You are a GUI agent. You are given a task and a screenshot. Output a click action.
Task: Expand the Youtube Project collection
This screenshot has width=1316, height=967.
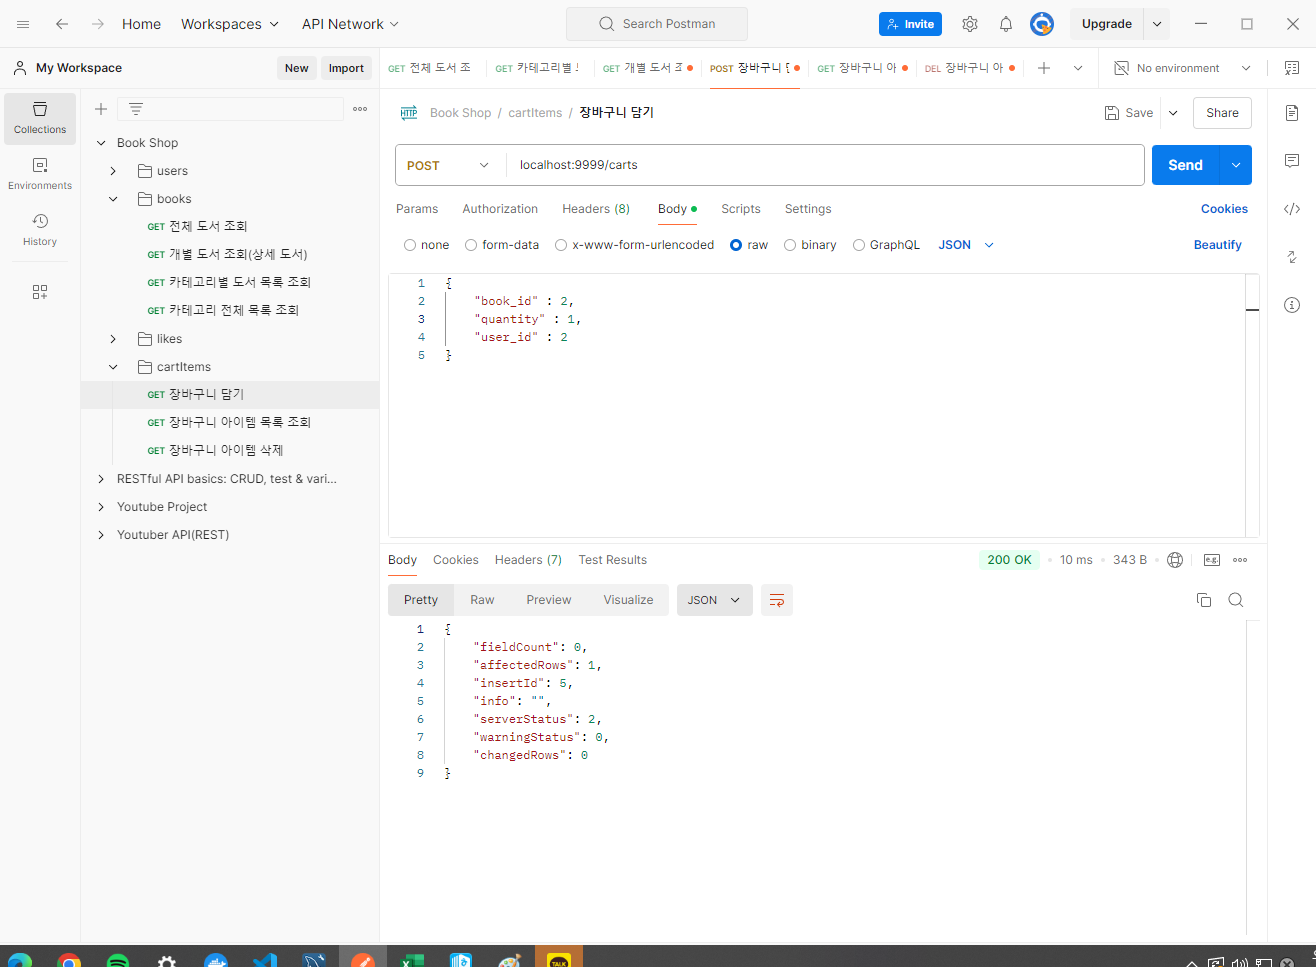[101, 507]
